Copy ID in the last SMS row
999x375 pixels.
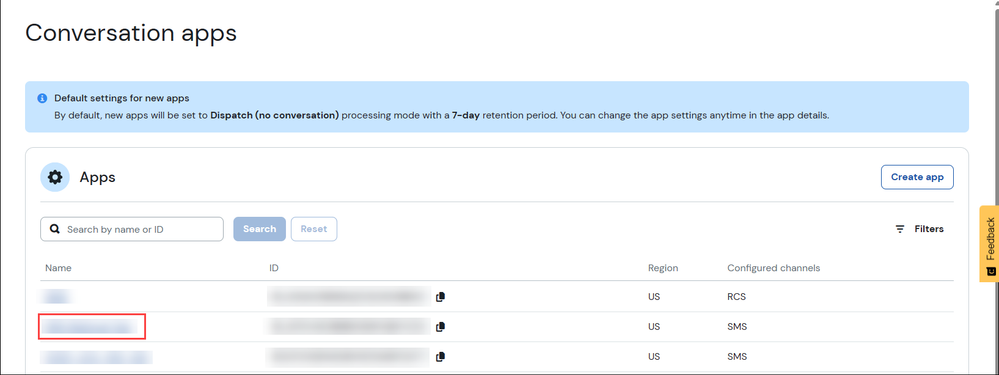coord(440,357)
